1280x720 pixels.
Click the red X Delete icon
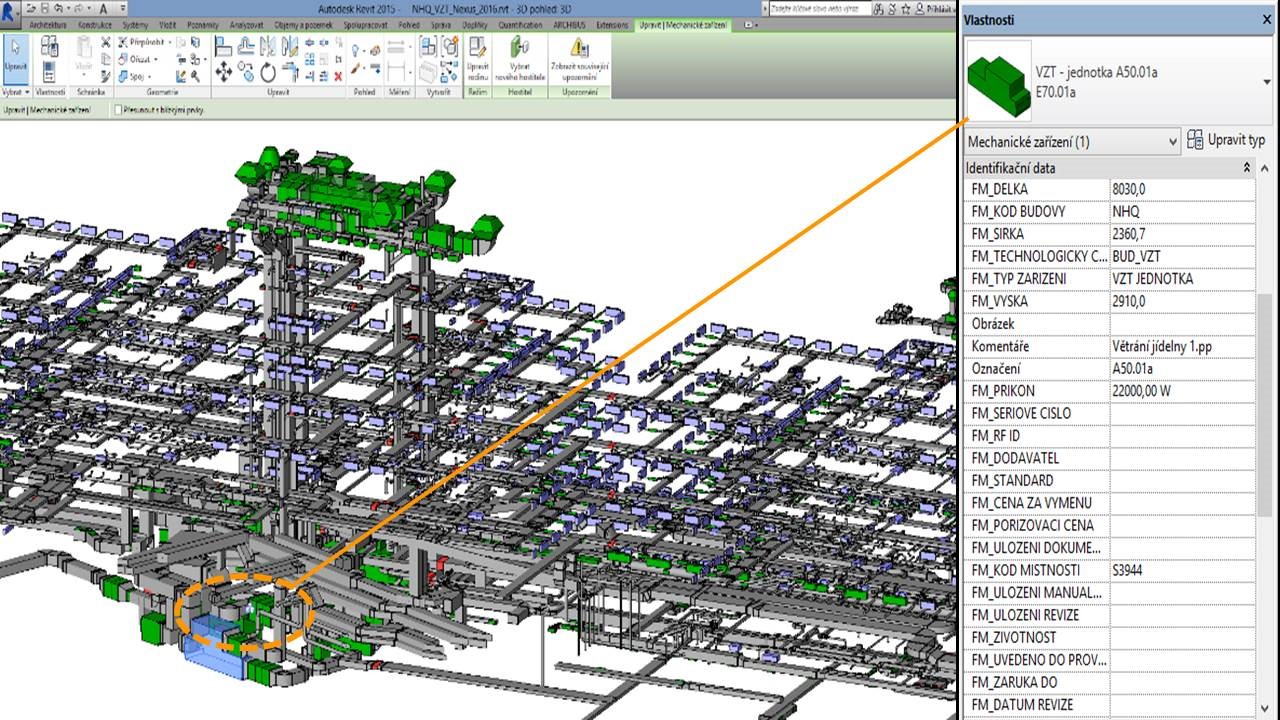(338, 76)
